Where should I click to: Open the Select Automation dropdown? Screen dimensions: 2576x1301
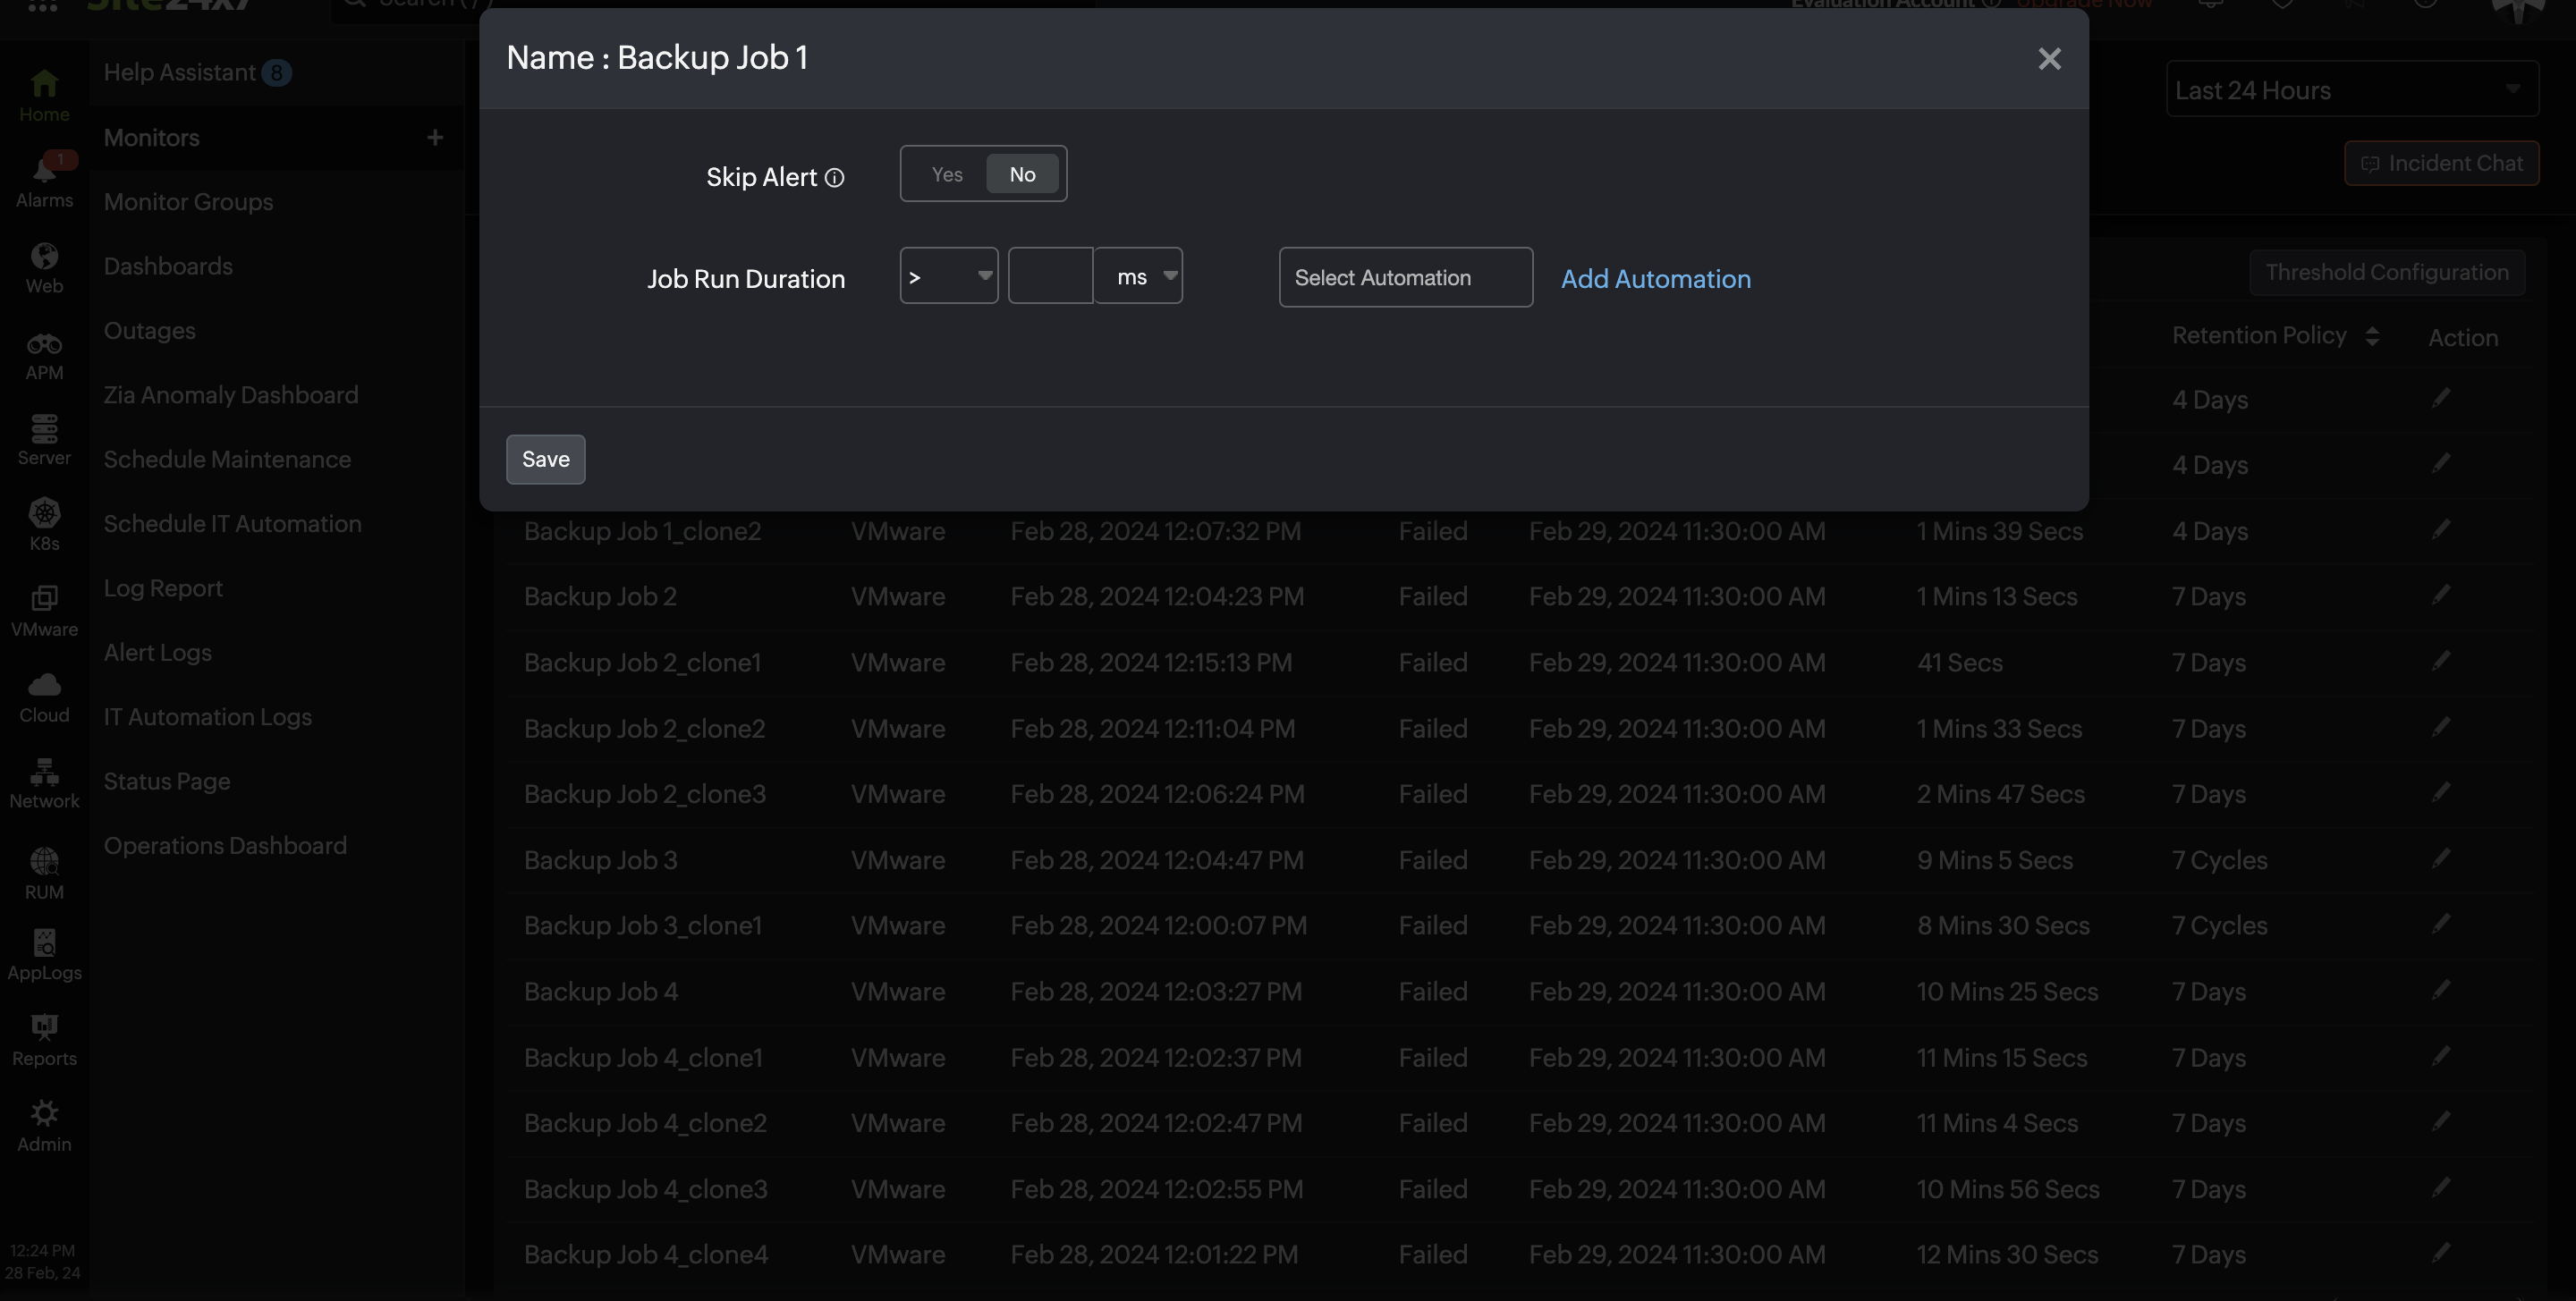(1405, 277)
